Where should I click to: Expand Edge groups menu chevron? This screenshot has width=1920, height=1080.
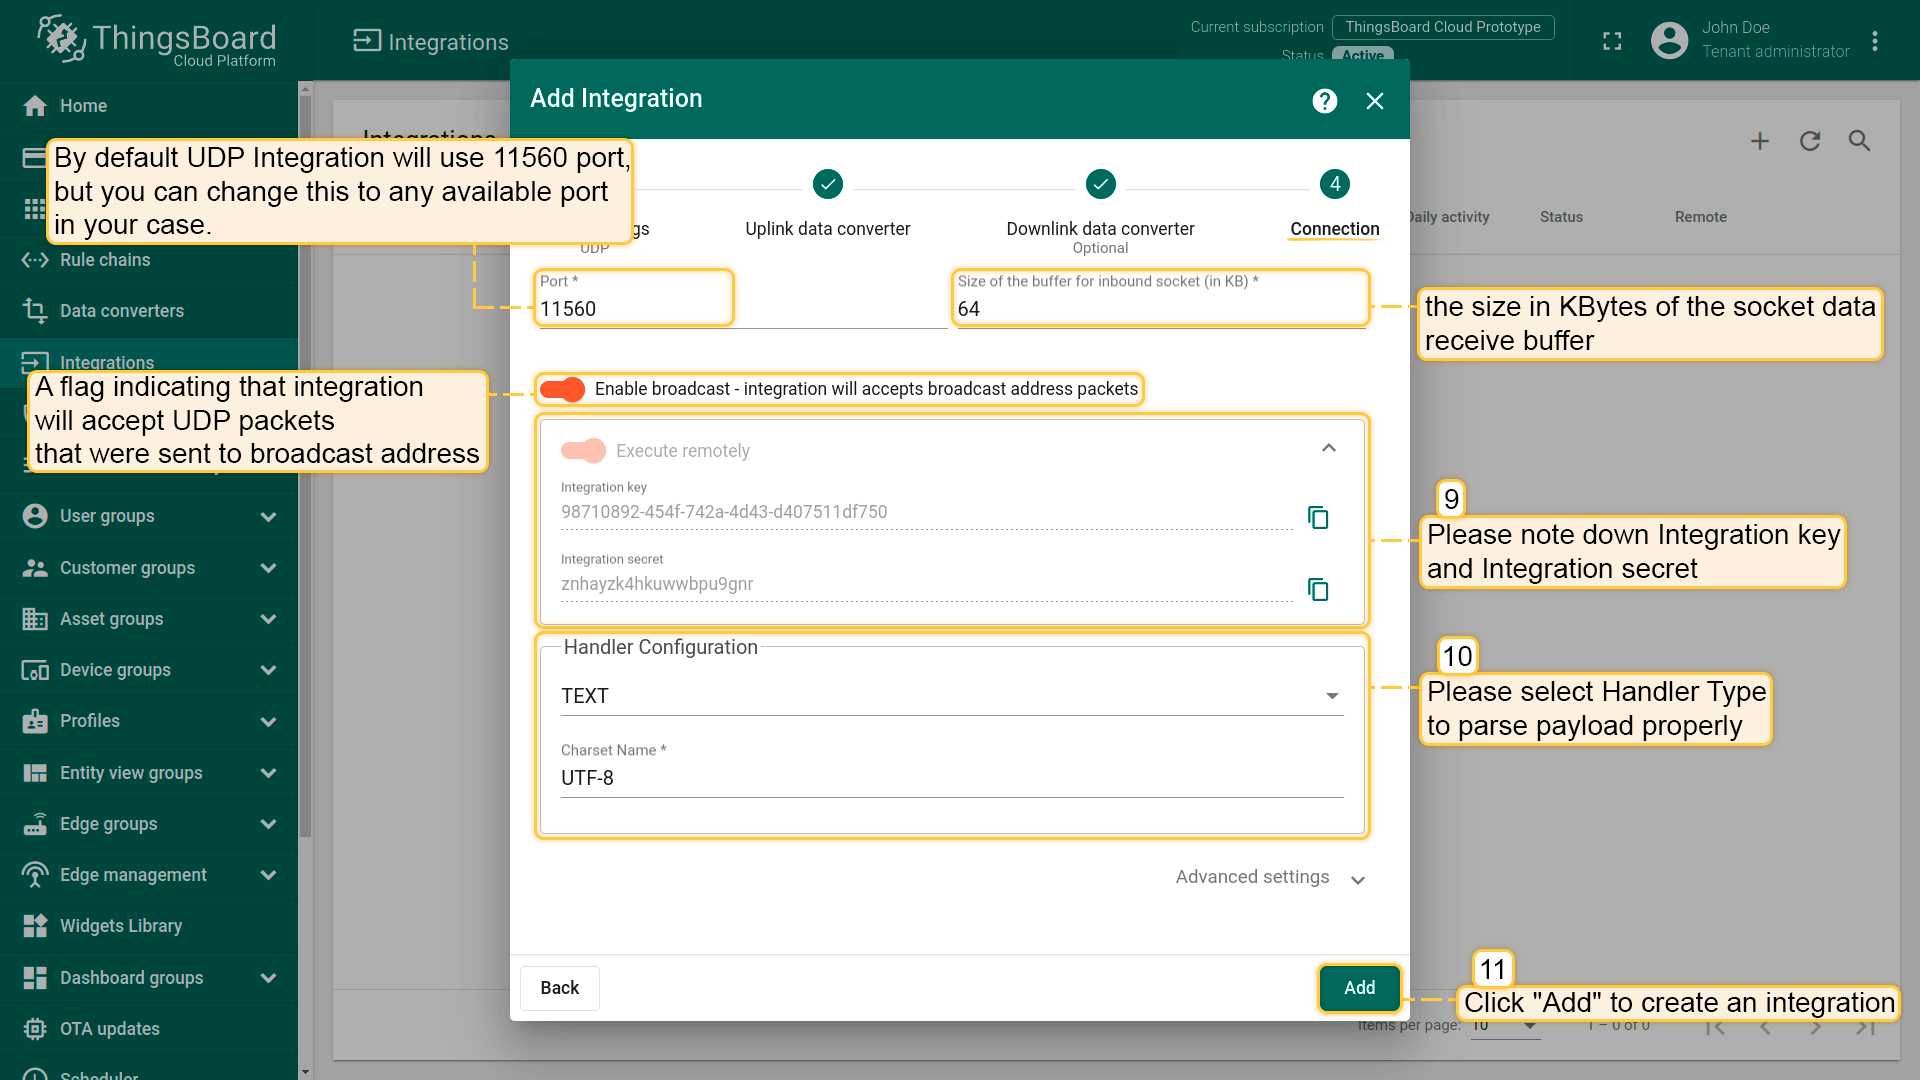click(x=268, y=824)
